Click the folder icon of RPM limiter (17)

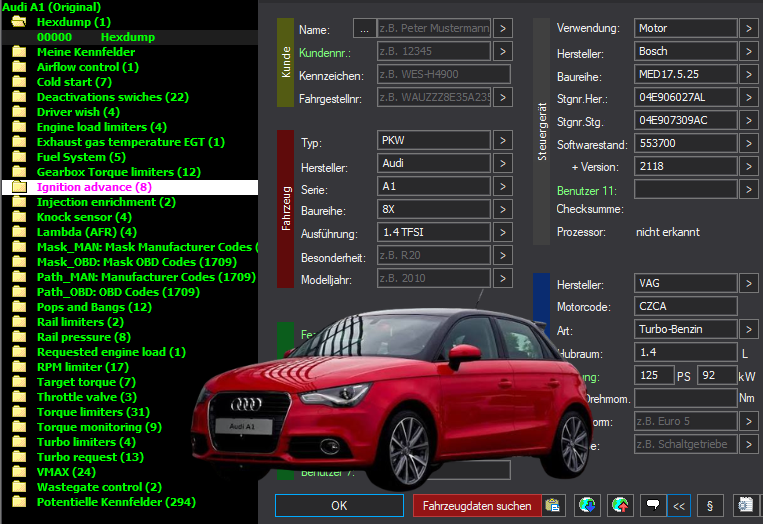[19, 367]
